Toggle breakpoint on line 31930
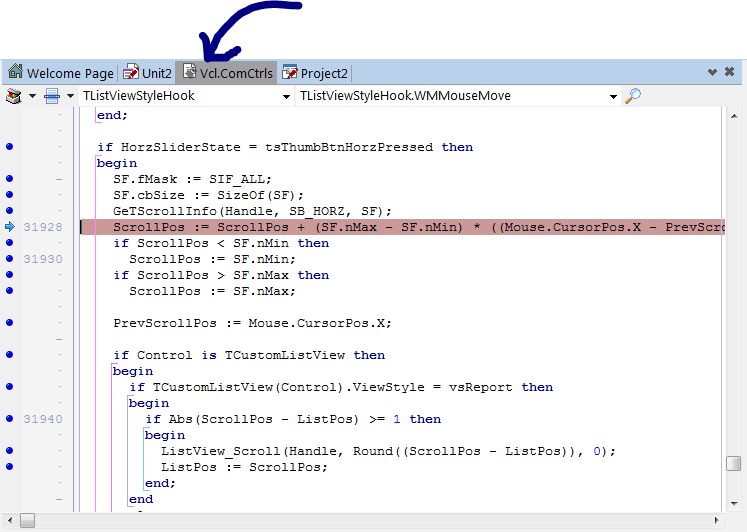This screenshot has width=747, height=532. point(10,259)
